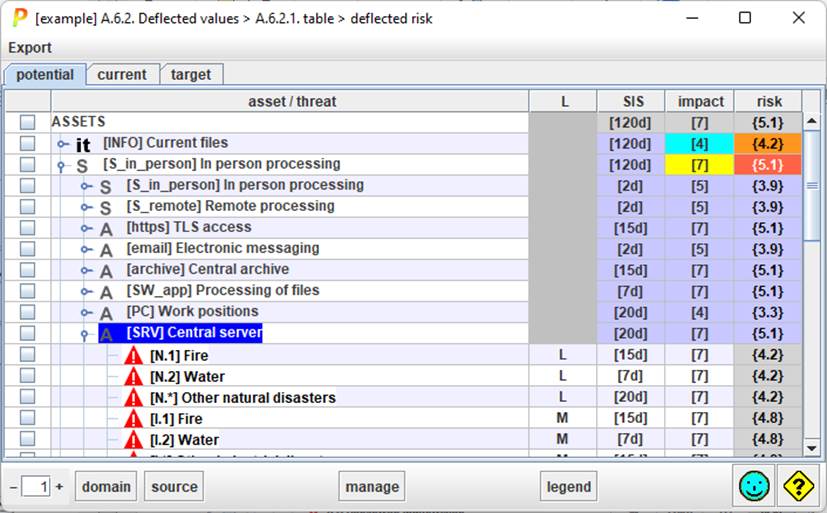This screenshot has width=827, height=513.
Task: Tick the checkbox for [https] TLS access
Action: click(x=27, y=228)
